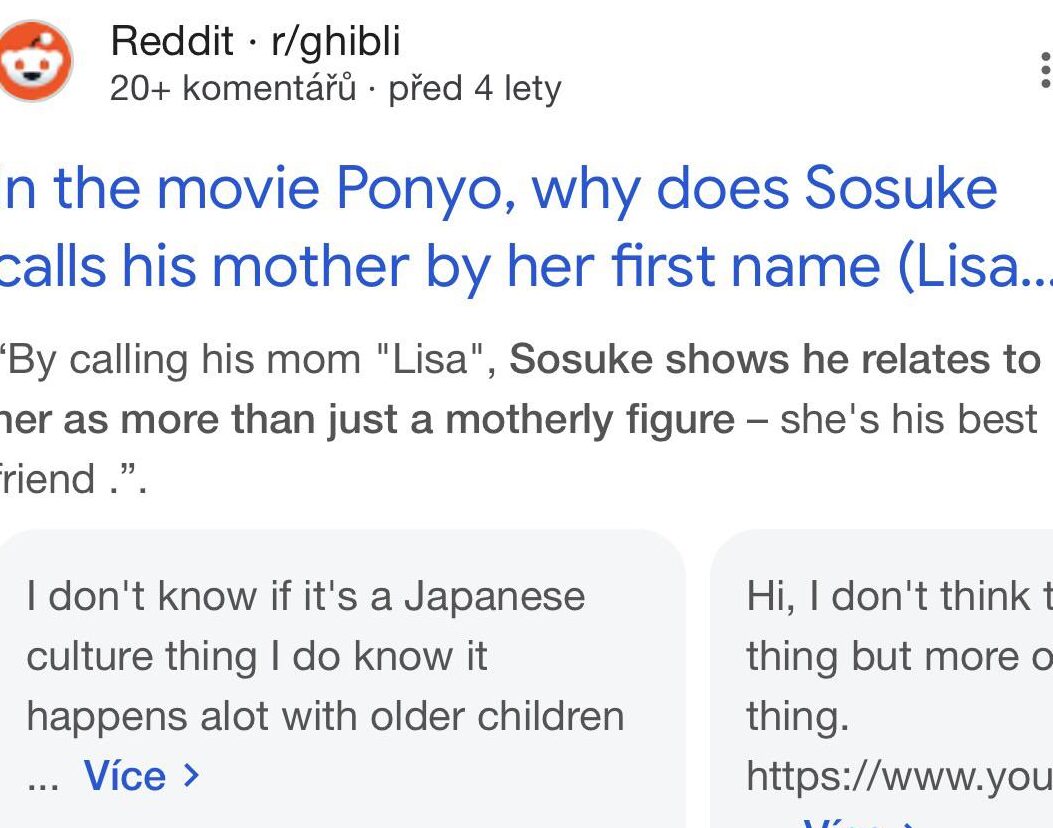This screenshot has width=1053, height=828.
Task: Open the "I don't know if it's a Japanese" card
Action: [305, 596]
